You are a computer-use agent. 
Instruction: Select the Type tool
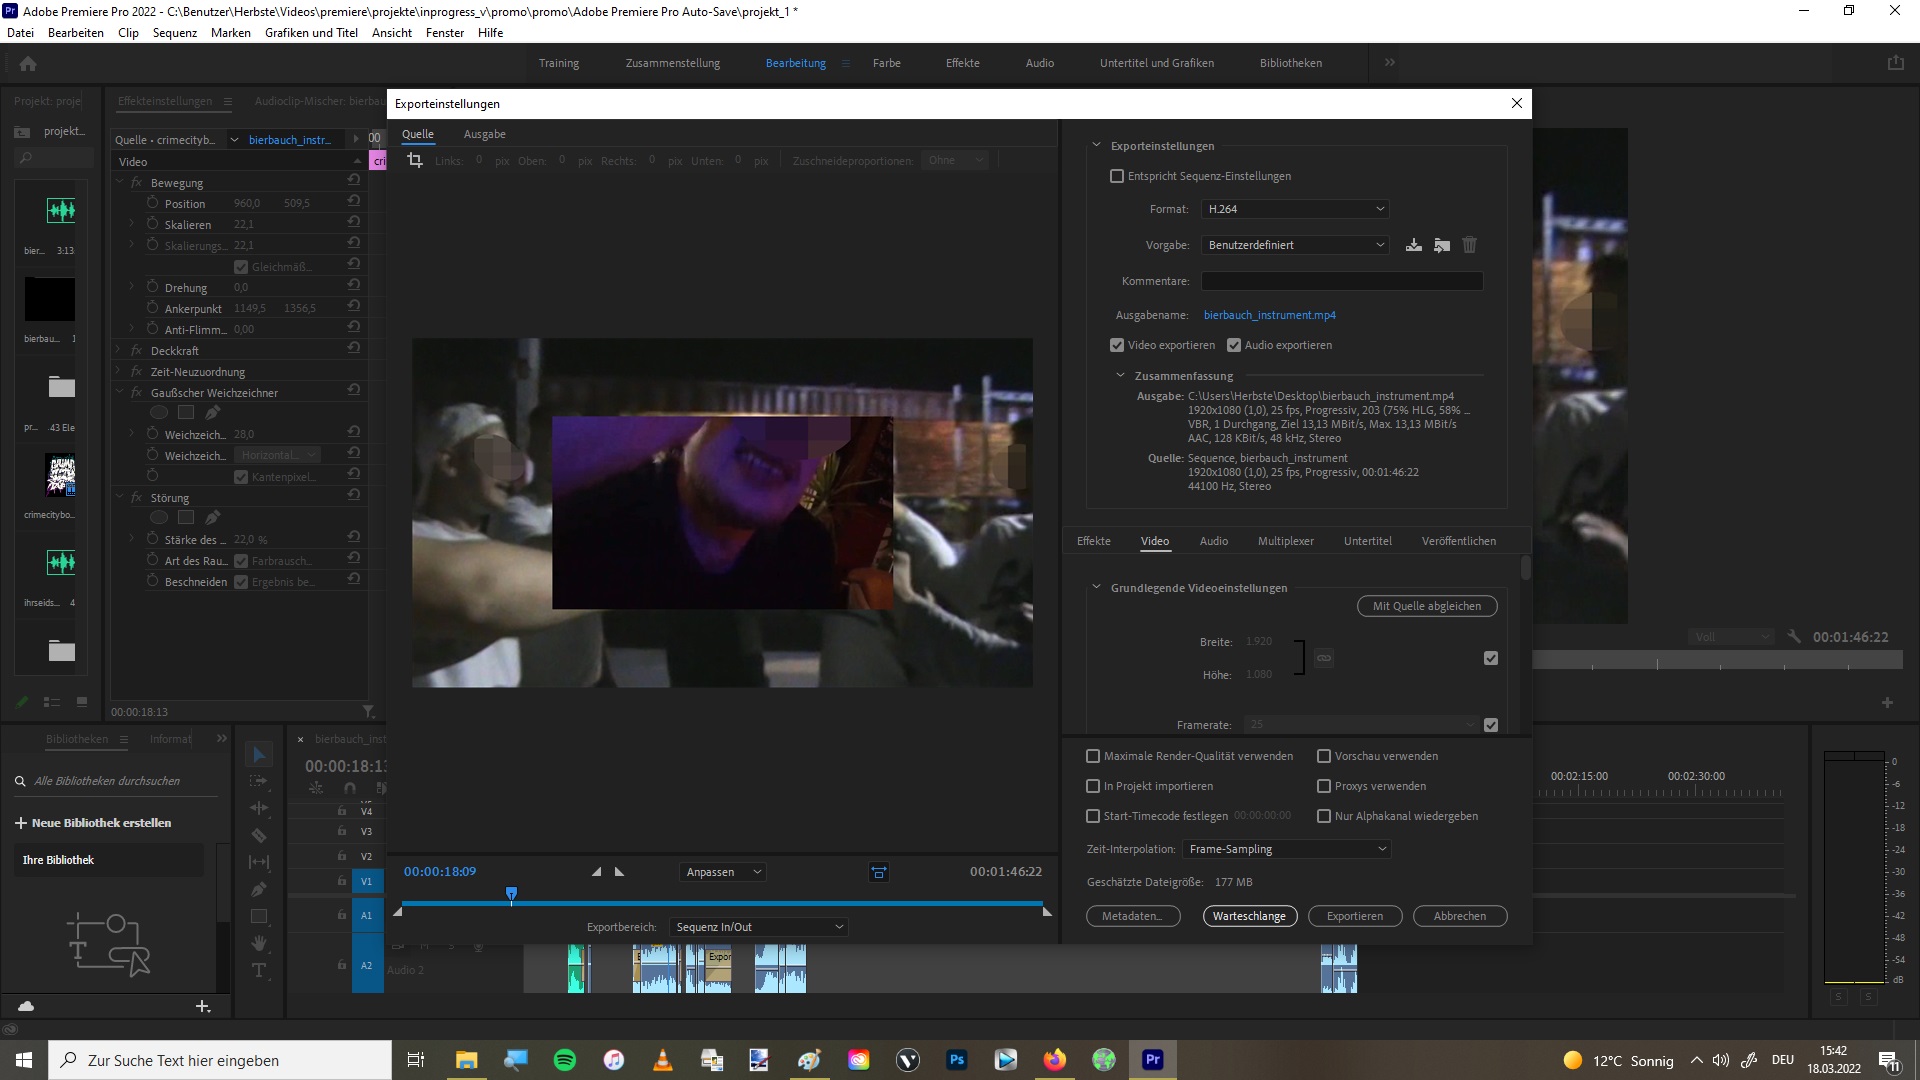tap(259, 970)
